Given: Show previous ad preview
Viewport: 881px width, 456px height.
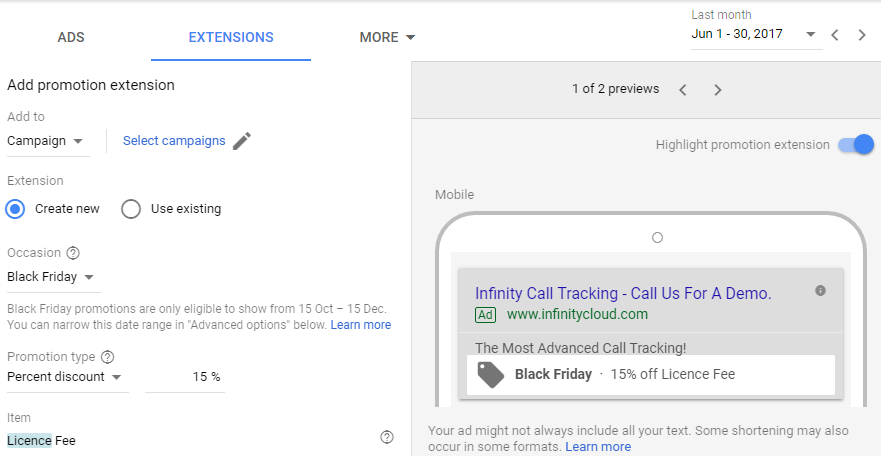Looking at the screenshot, I should click(x=683, y=90).
